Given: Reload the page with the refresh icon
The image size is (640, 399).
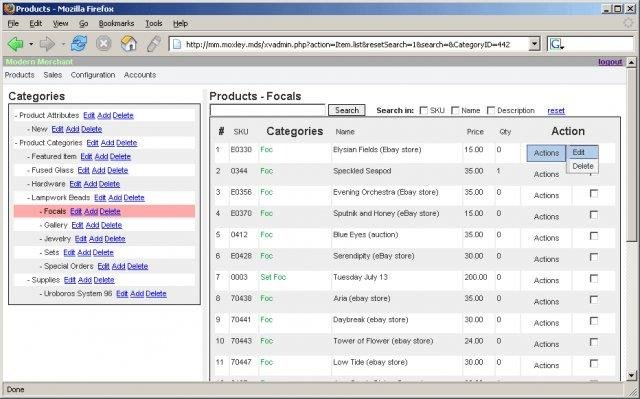Looking at the screenshot, I should [x=79, y=44].
